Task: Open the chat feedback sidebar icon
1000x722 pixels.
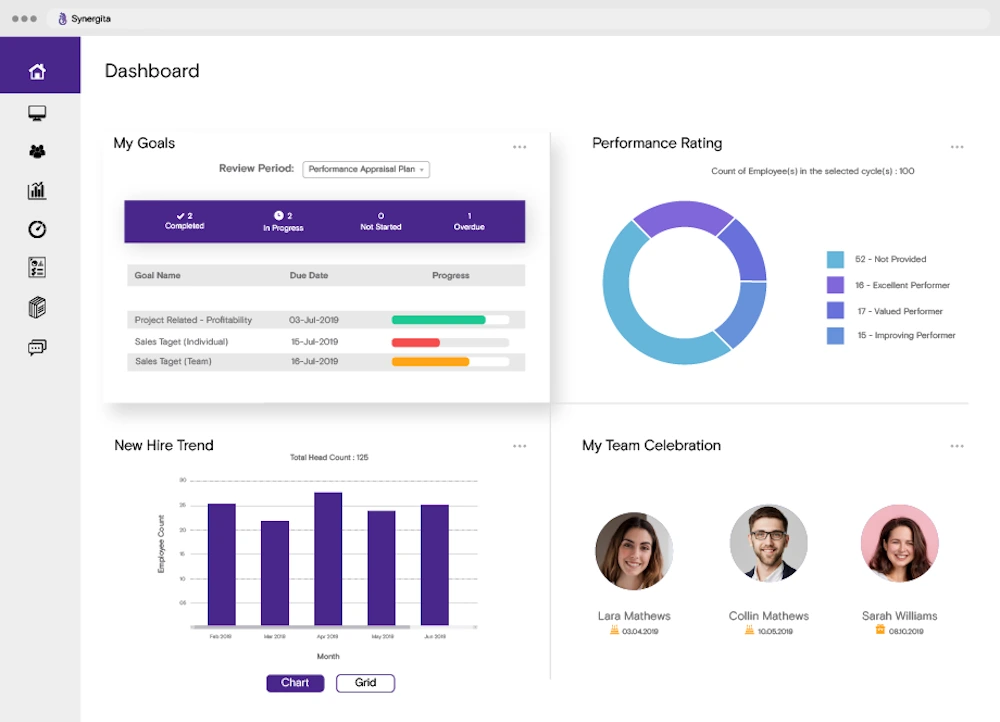Action: click(37, 346)
